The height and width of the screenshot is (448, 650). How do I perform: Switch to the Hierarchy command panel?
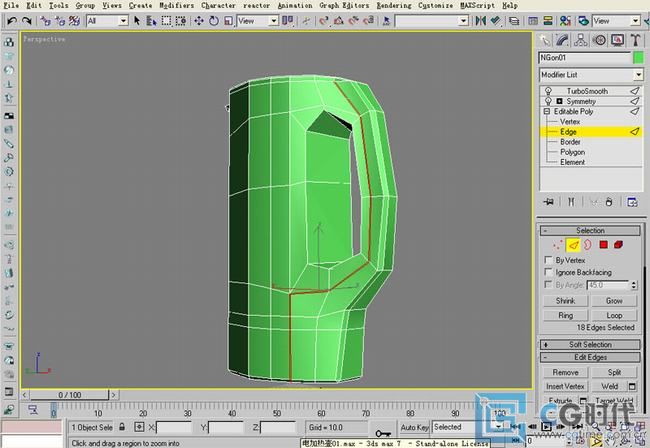[580, 40]
